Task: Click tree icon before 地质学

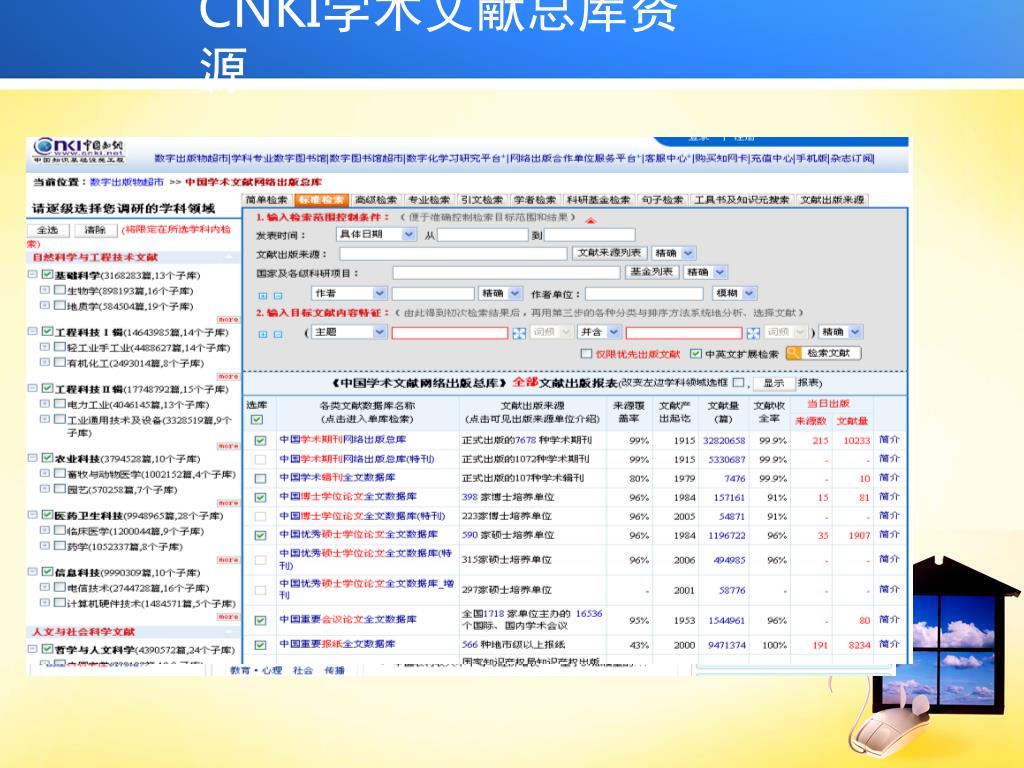Action: pos(45,304)
